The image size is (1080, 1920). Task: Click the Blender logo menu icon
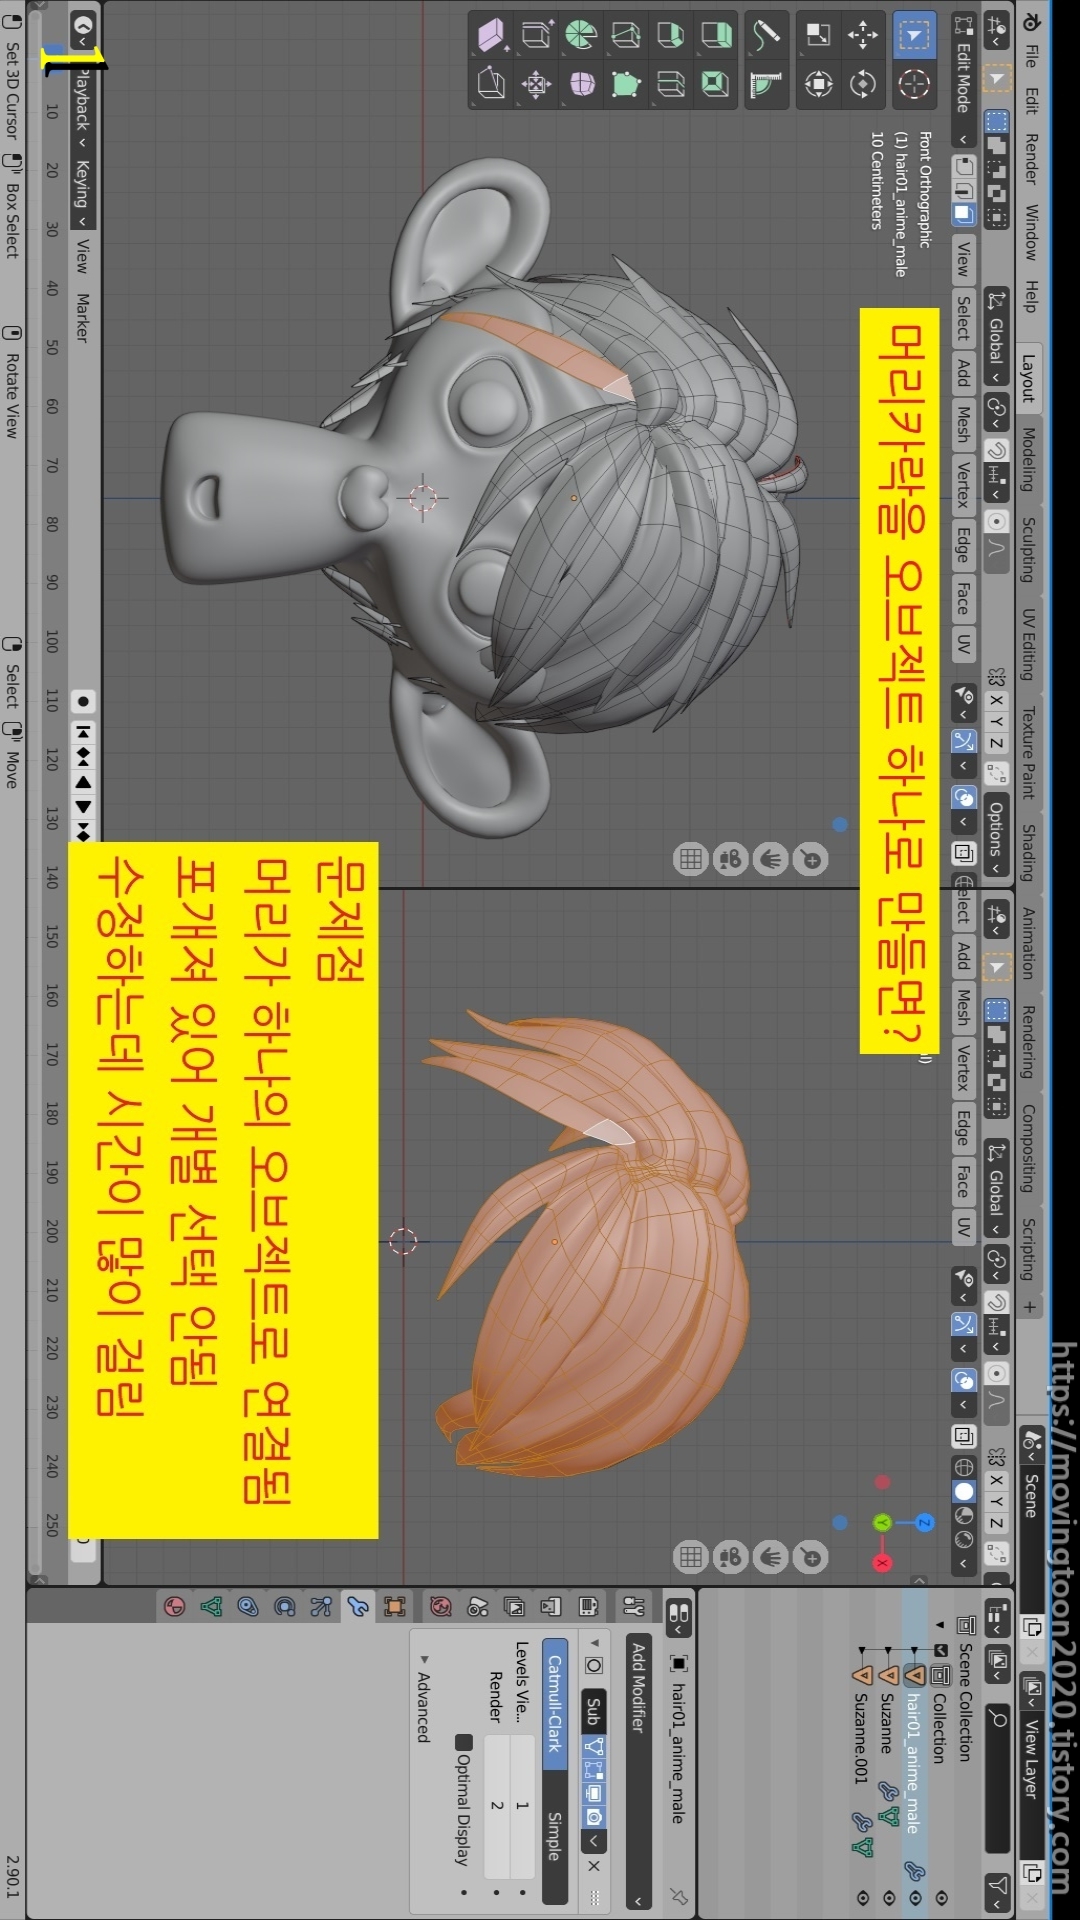1031,22
